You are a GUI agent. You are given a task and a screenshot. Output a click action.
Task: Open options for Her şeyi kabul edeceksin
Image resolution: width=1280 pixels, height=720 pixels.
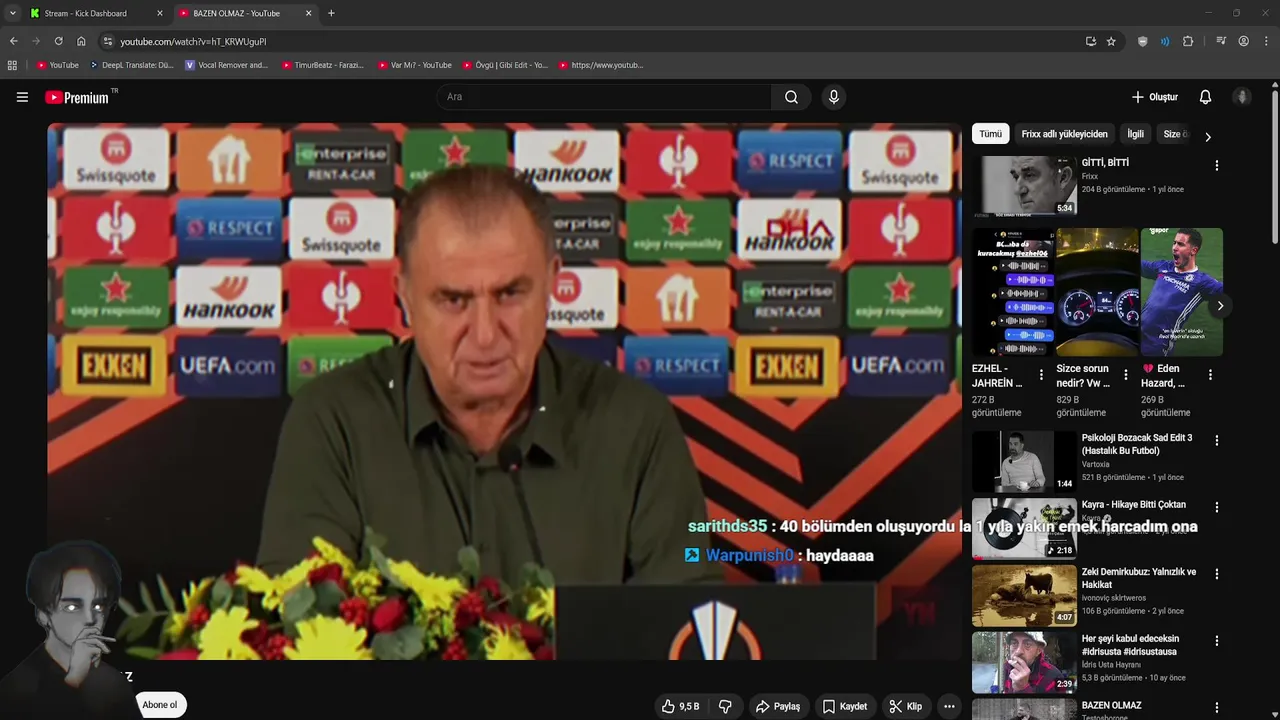pos(1216,641)
